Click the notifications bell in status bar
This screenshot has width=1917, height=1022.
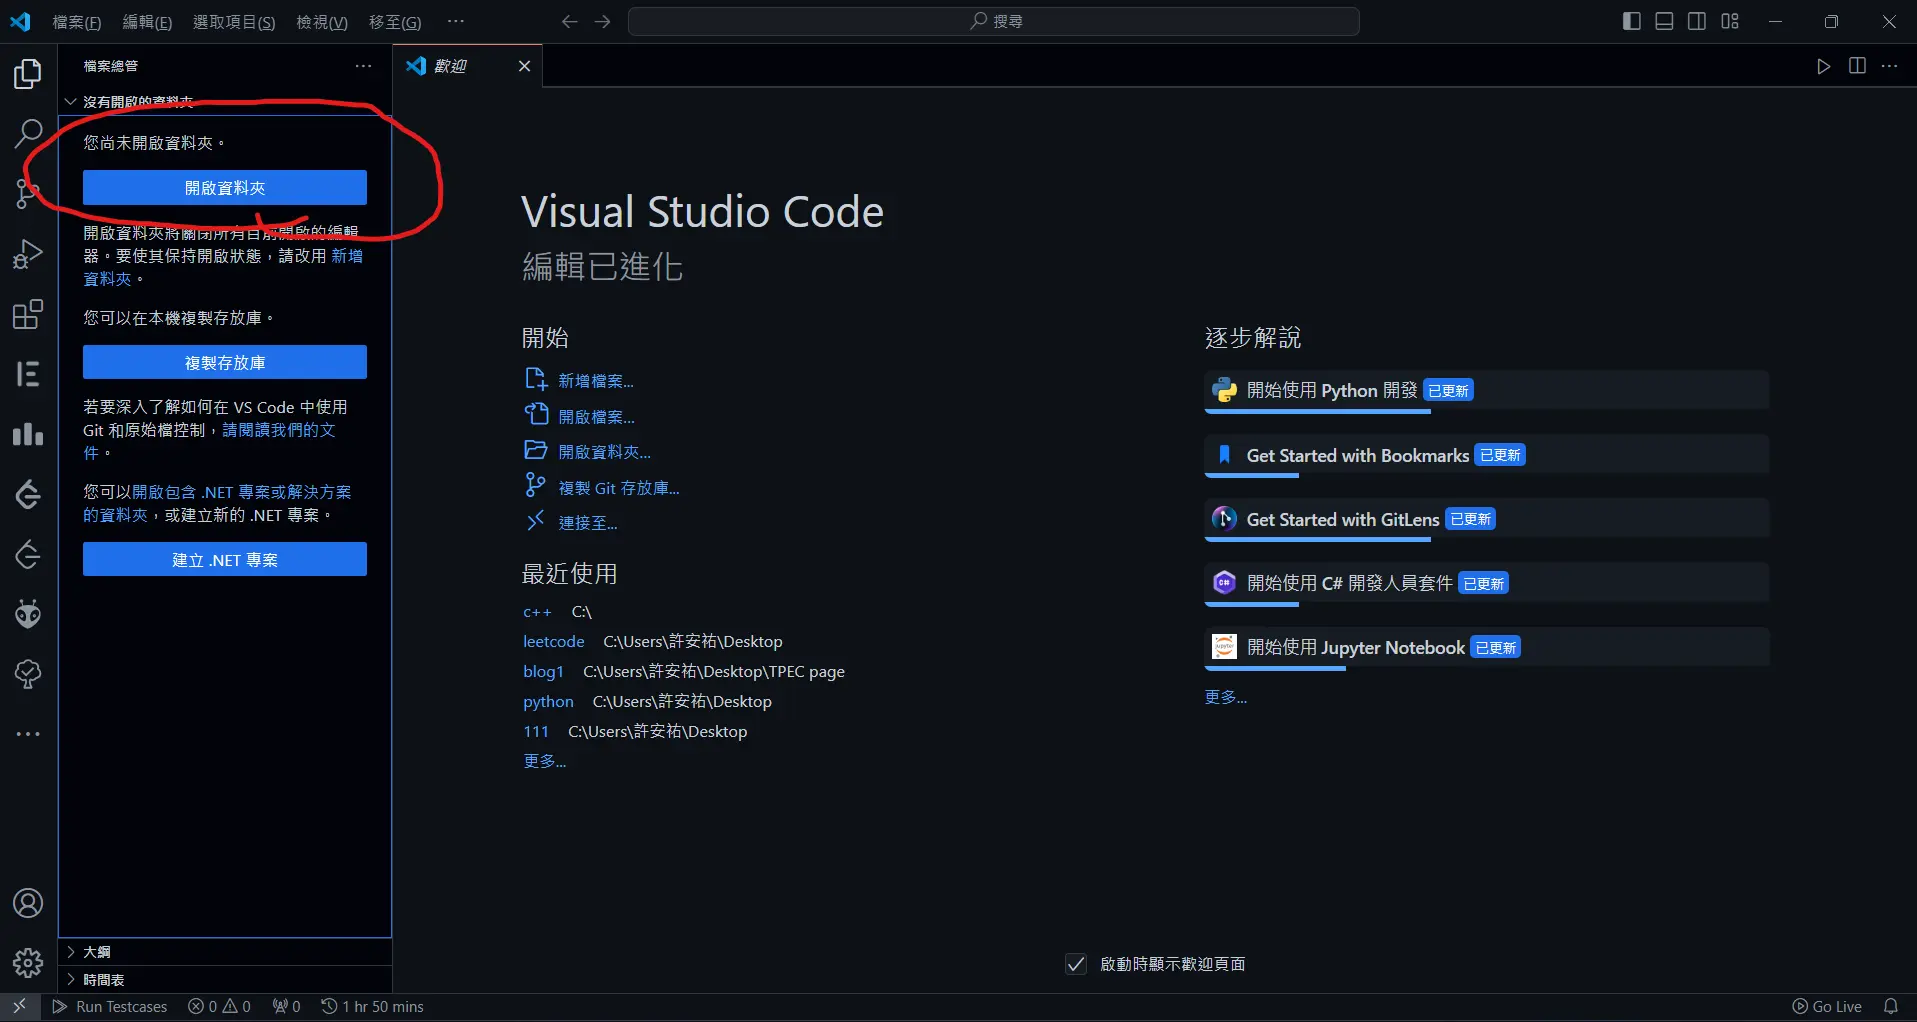click(x=1891, y=1007)
